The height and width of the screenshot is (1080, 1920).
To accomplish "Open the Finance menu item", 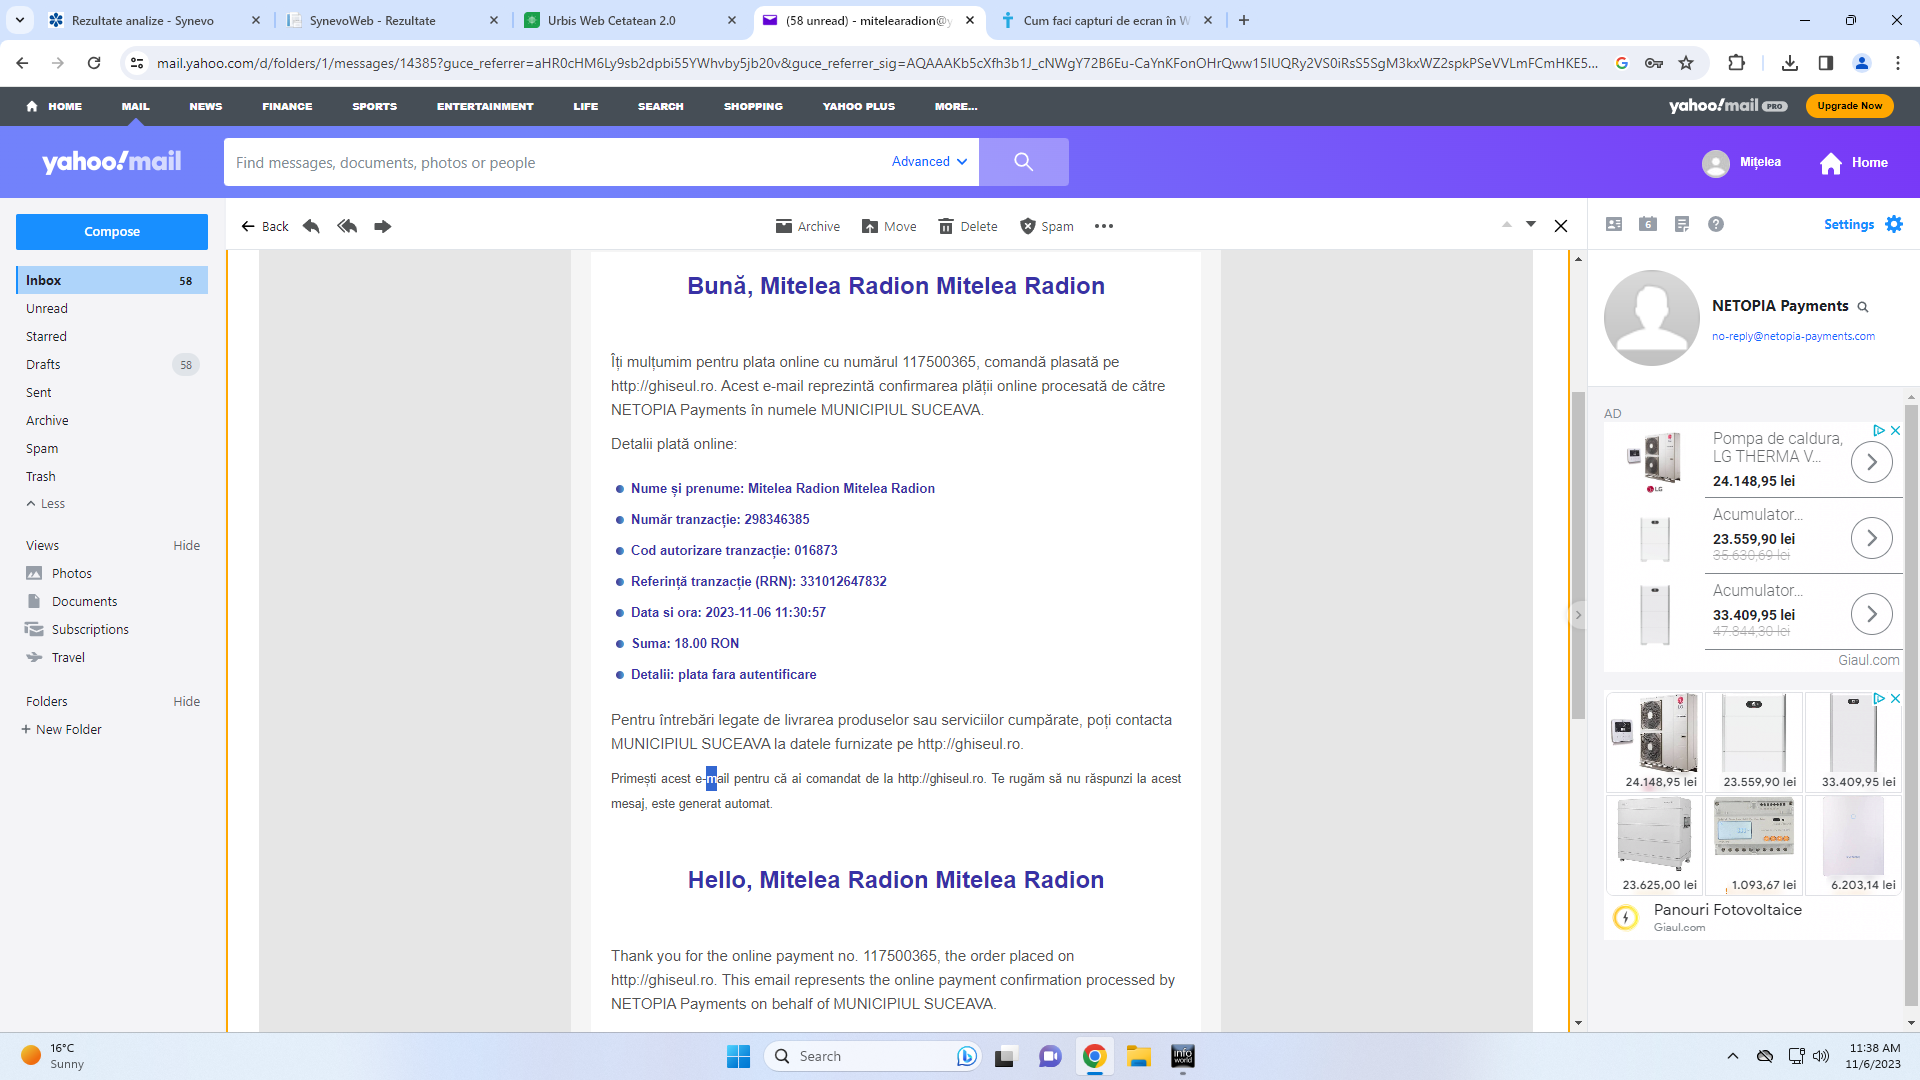I will pyautogui.click(x=287, y=107).
